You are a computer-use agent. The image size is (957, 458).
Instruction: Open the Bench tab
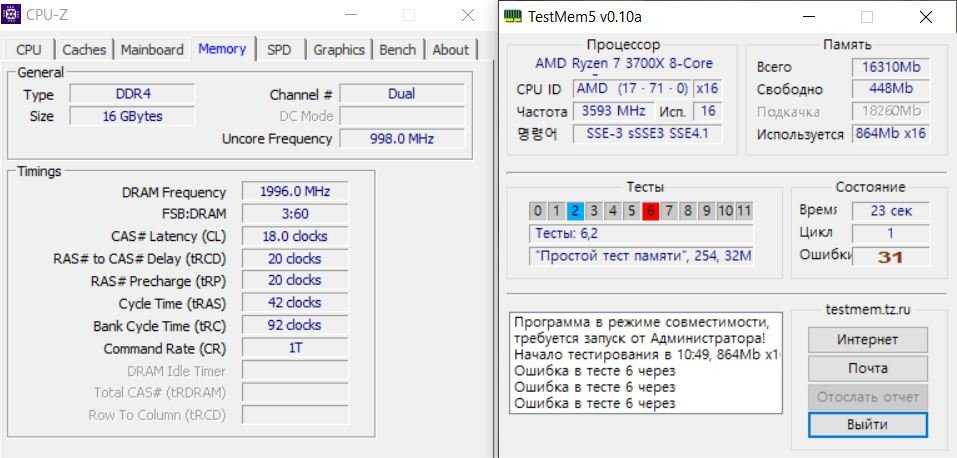tap(398, 50)
